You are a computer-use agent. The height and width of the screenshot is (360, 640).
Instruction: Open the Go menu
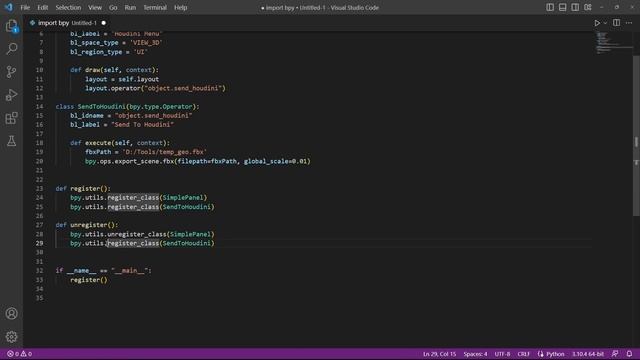pos(113,7)
